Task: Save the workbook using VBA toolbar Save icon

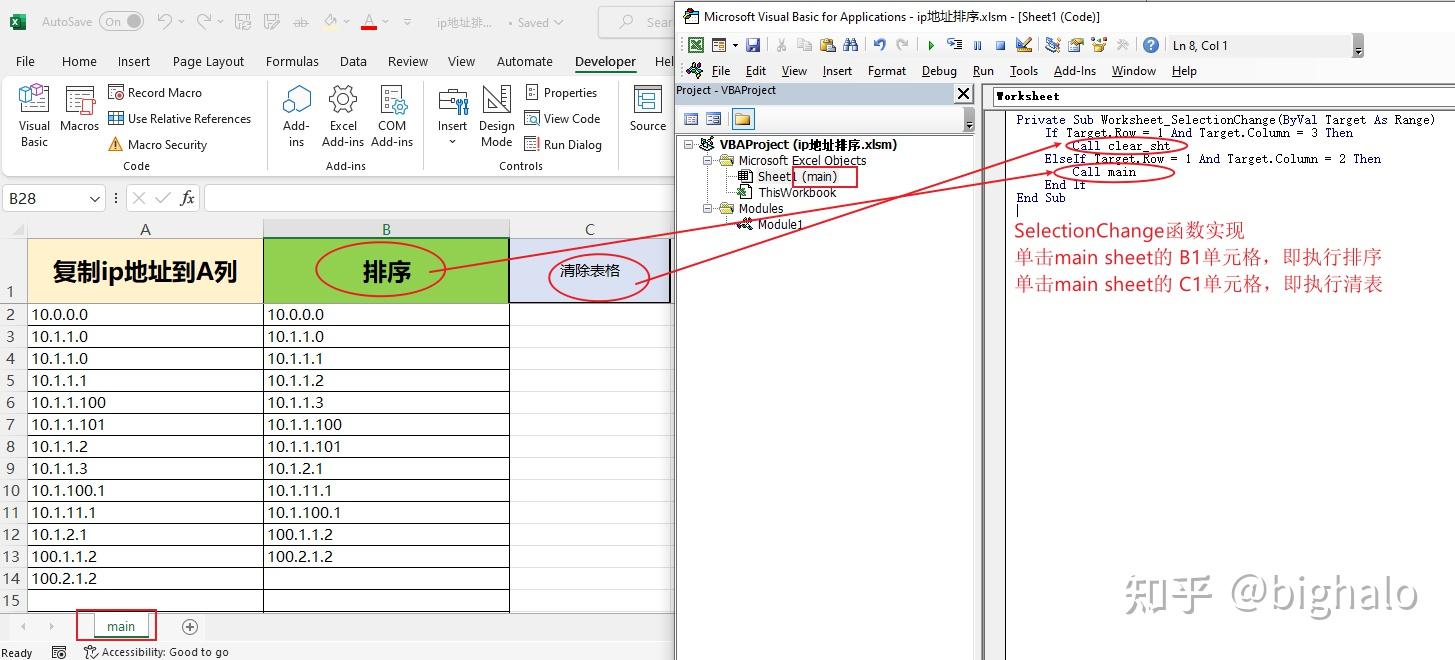Action: [x=753, y=45]
